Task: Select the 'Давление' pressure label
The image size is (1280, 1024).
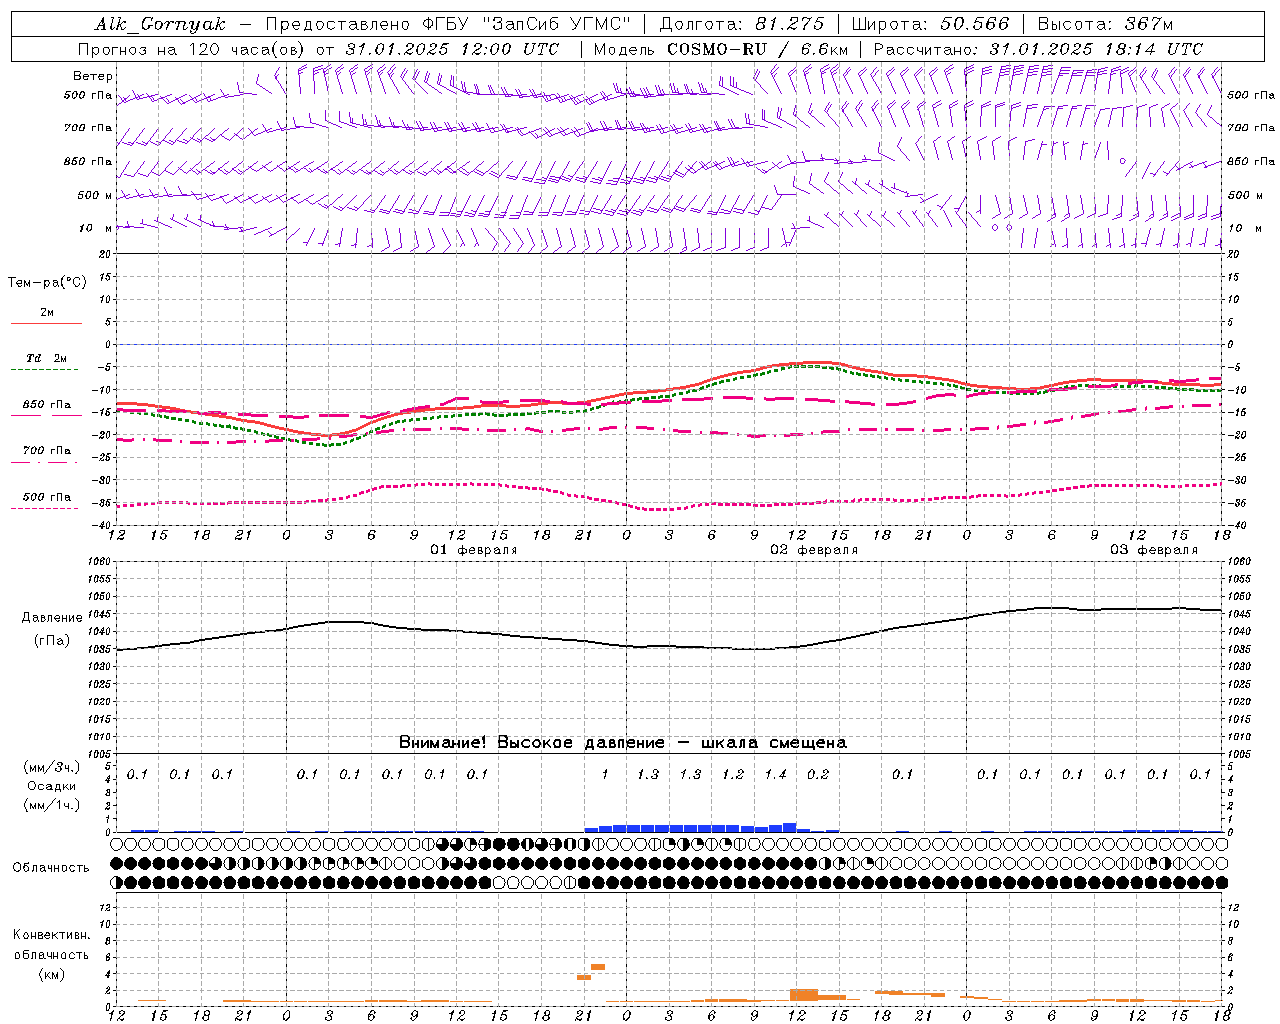Action: (x=52, y=618)
